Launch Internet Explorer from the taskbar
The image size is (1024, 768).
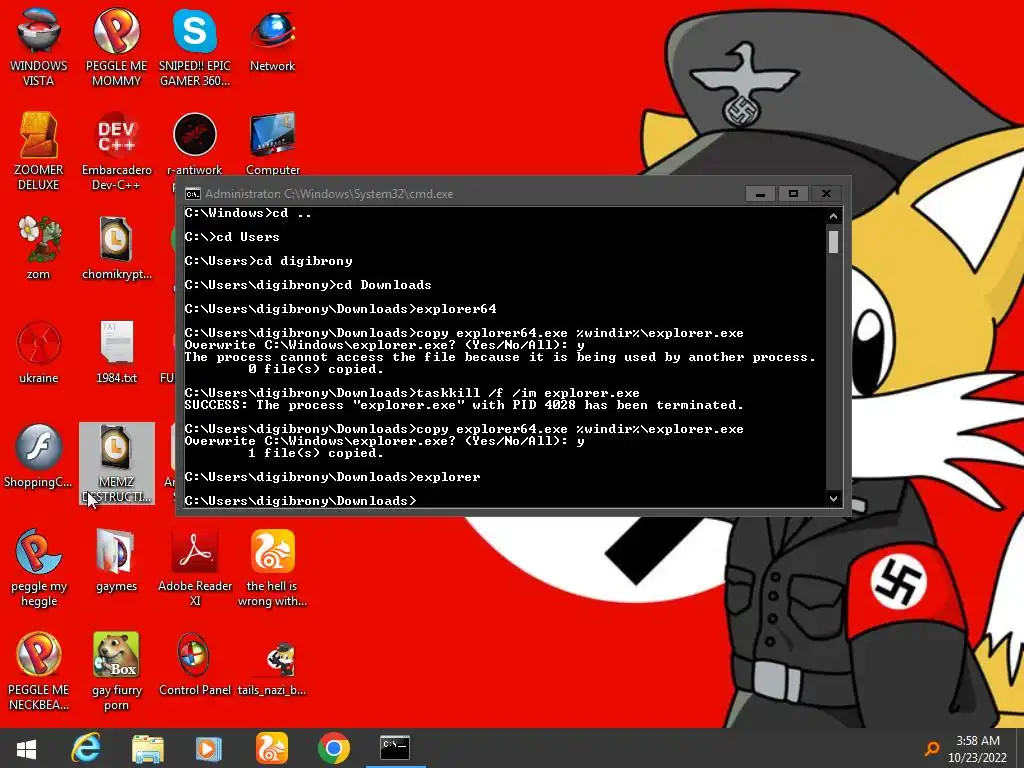click(x=86, y=748)
